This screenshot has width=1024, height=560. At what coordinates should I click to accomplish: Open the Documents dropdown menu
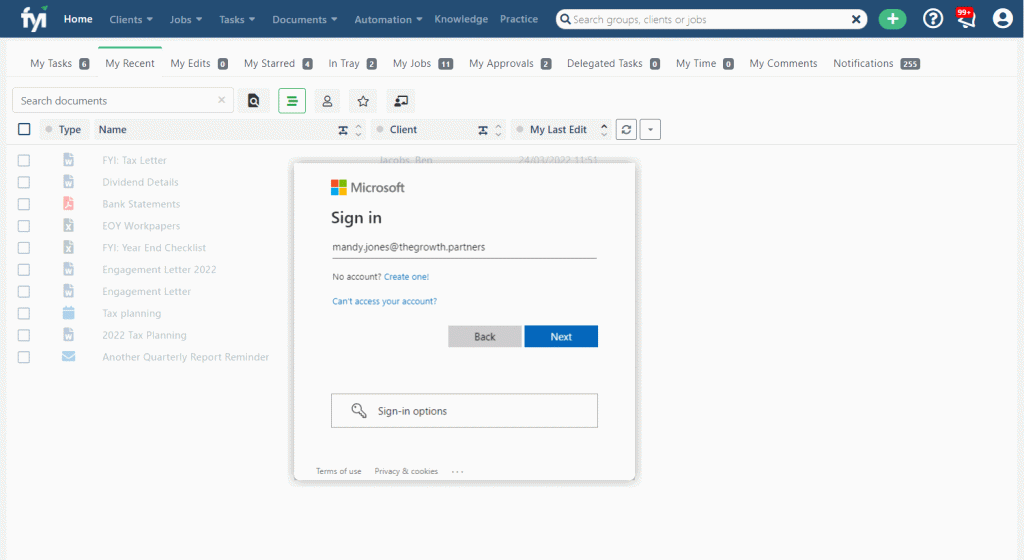[x=305, y=20]
